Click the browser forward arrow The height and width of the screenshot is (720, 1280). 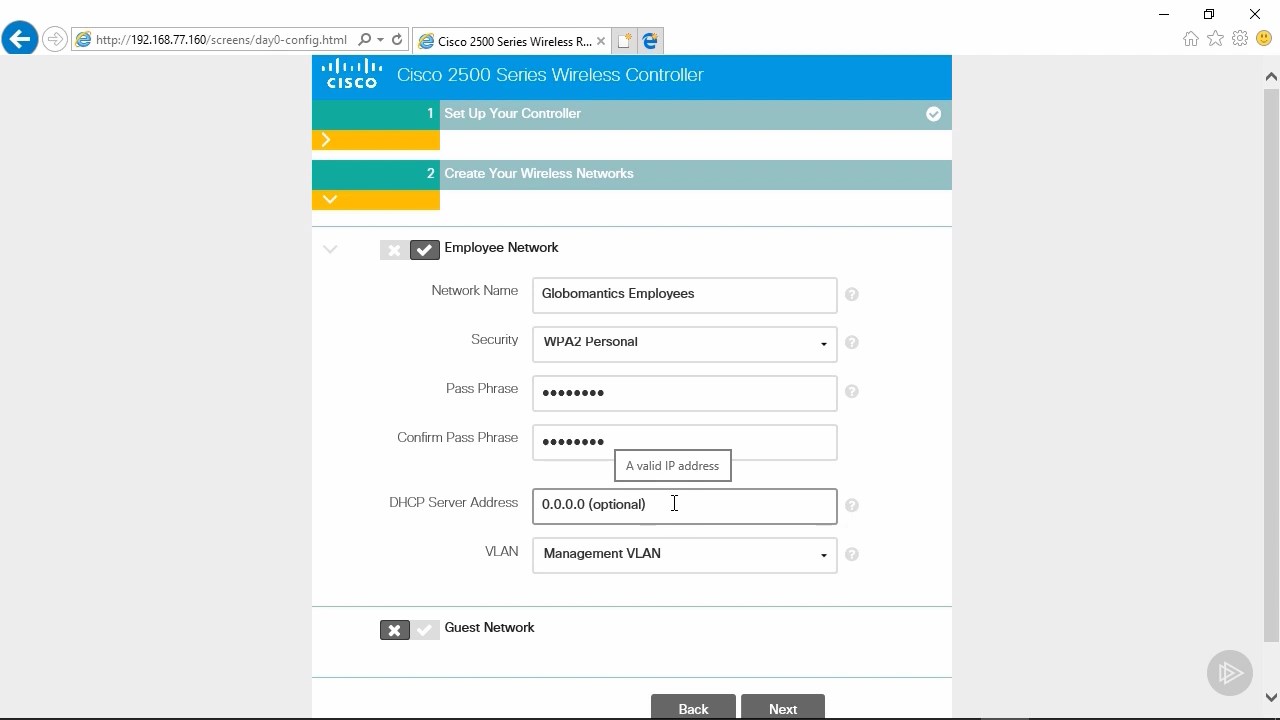pyautogui.click(x=55, y=40)
